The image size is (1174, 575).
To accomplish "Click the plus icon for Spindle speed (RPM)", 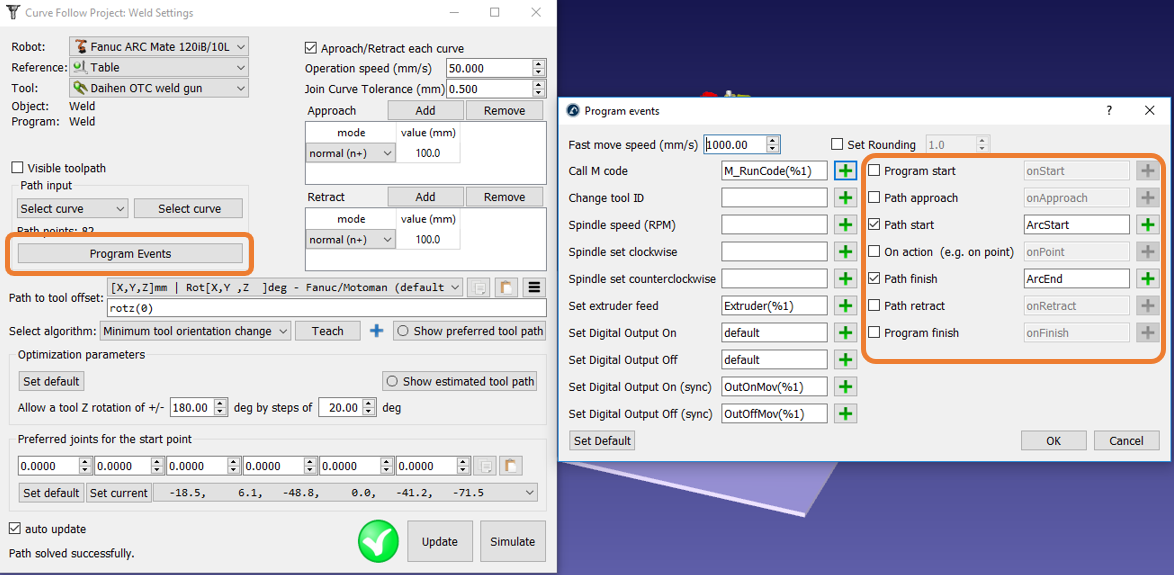I will pos(845,225).
